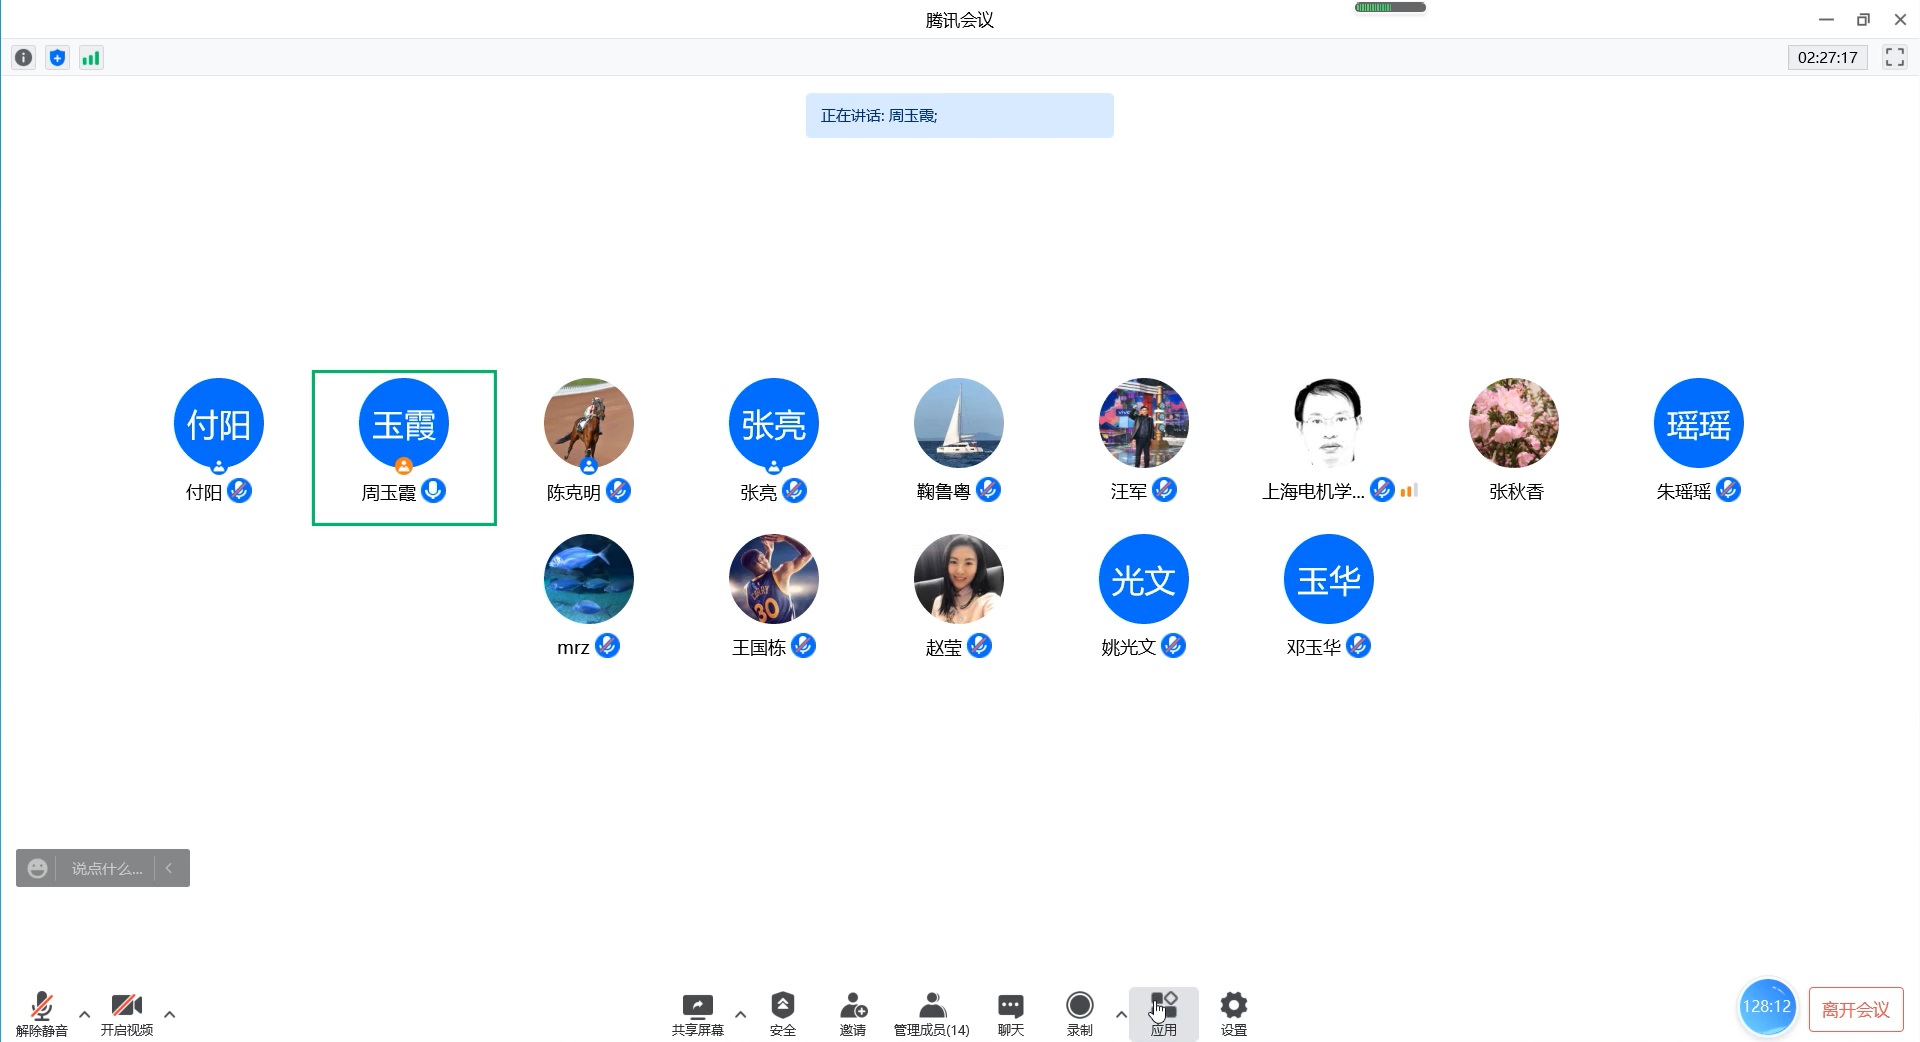Click Share Screen (共享屏幕)
The width and height of the screenshot is (1920, 1042).
[697, 1013]
